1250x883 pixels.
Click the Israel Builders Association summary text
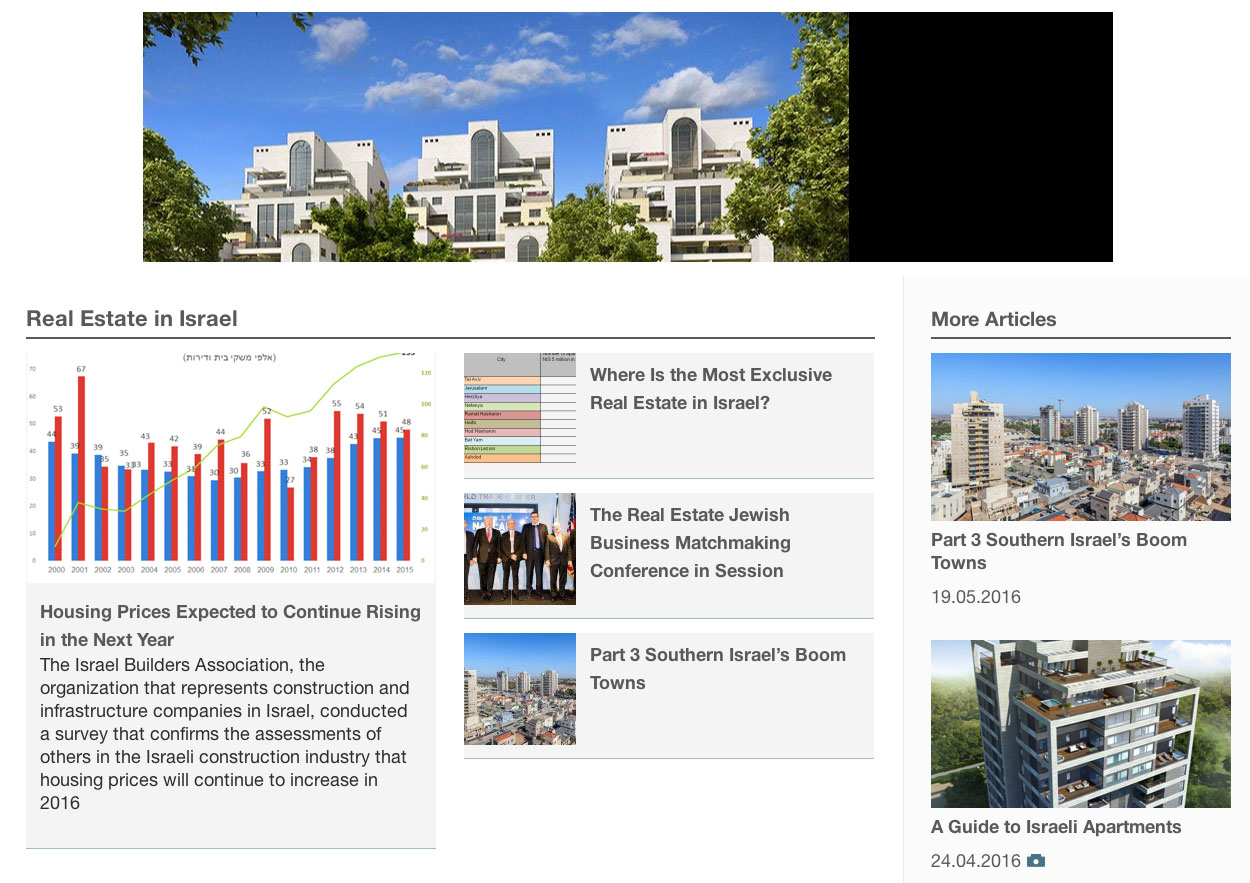click(225, 734)
